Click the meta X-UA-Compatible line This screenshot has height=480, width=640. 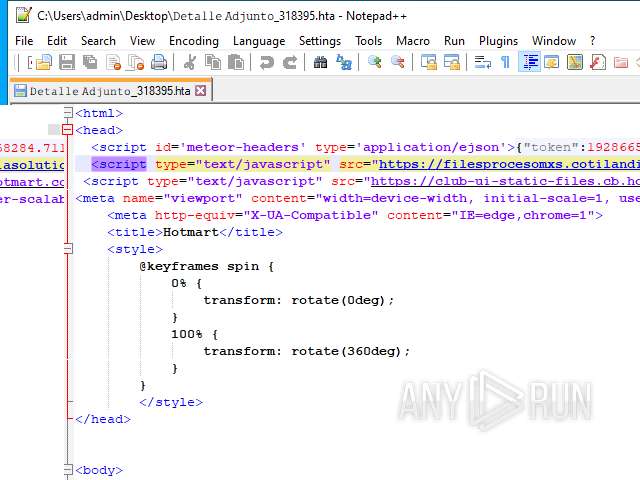[355, 215]
